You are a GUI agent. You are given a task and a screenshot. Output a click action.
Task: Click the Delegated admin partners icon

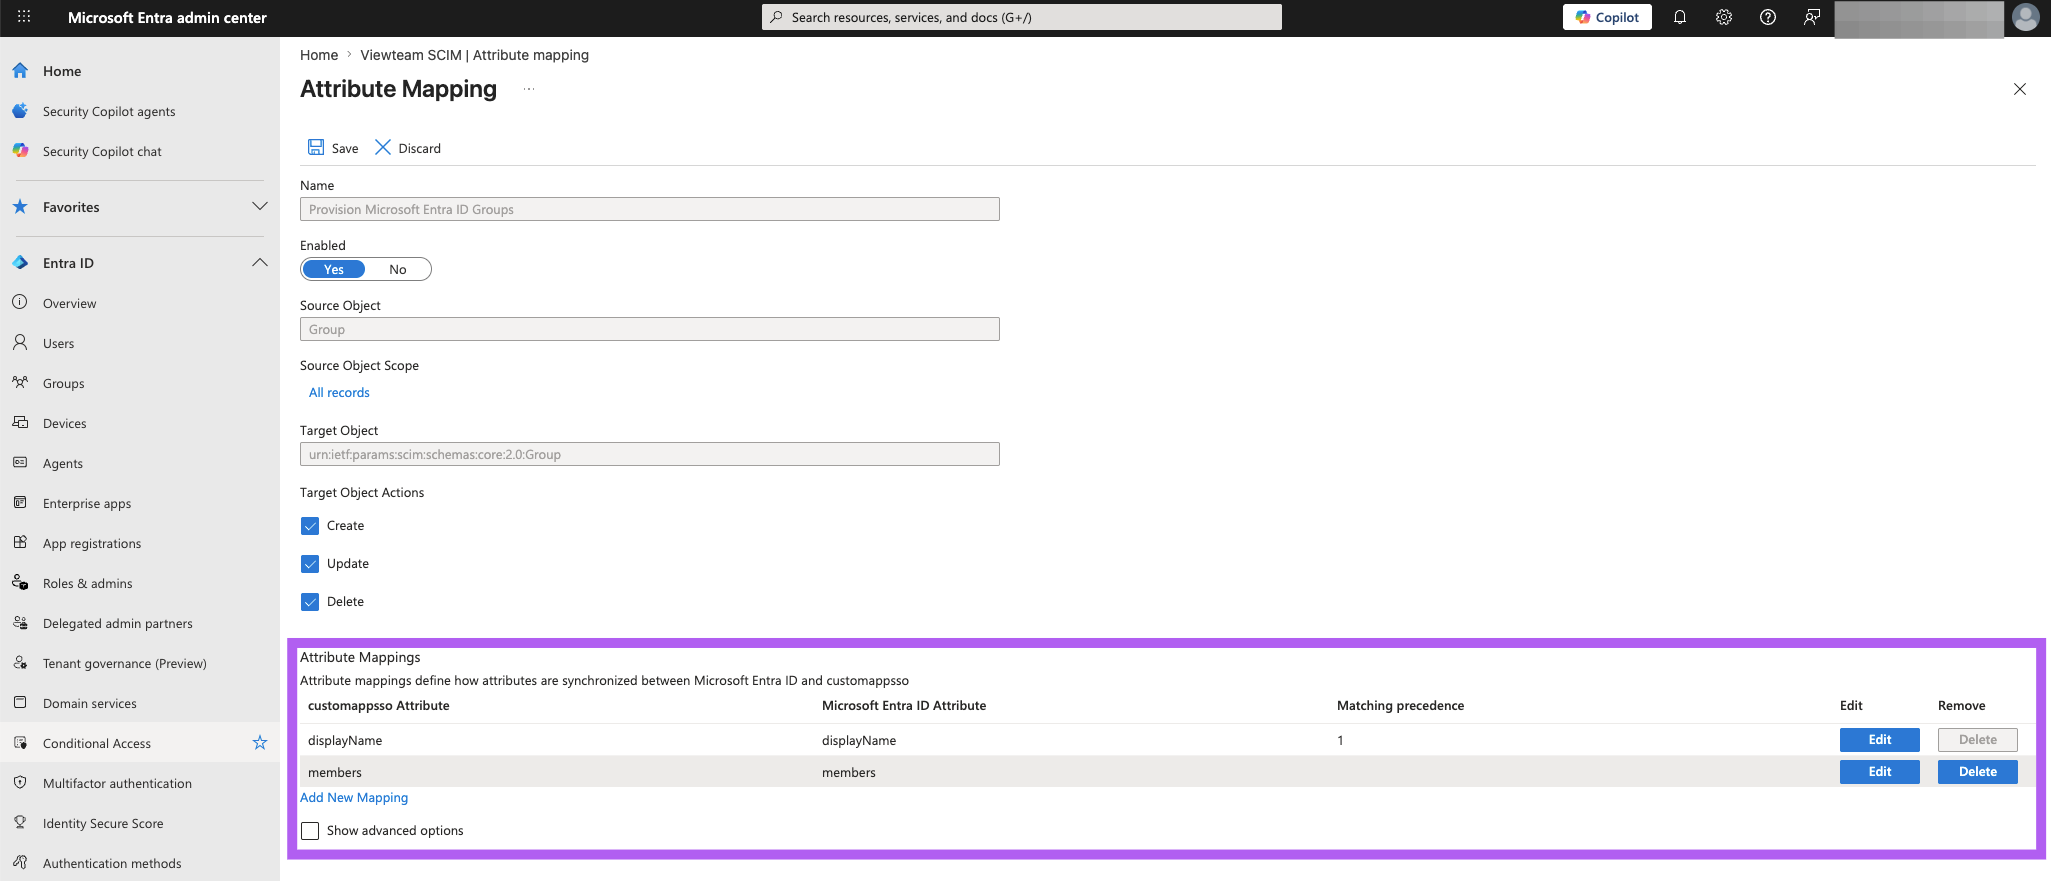[x=20, y=622]
